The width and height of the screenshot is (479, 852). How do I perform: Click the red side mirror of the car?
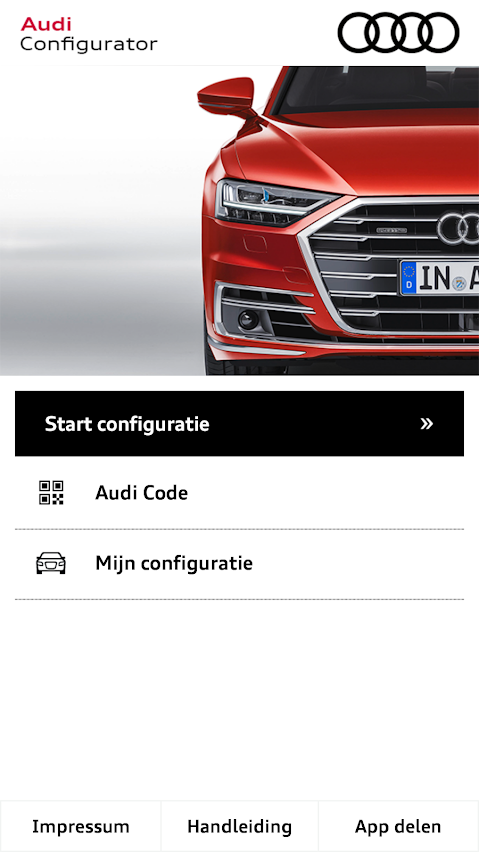pos(227,97)
